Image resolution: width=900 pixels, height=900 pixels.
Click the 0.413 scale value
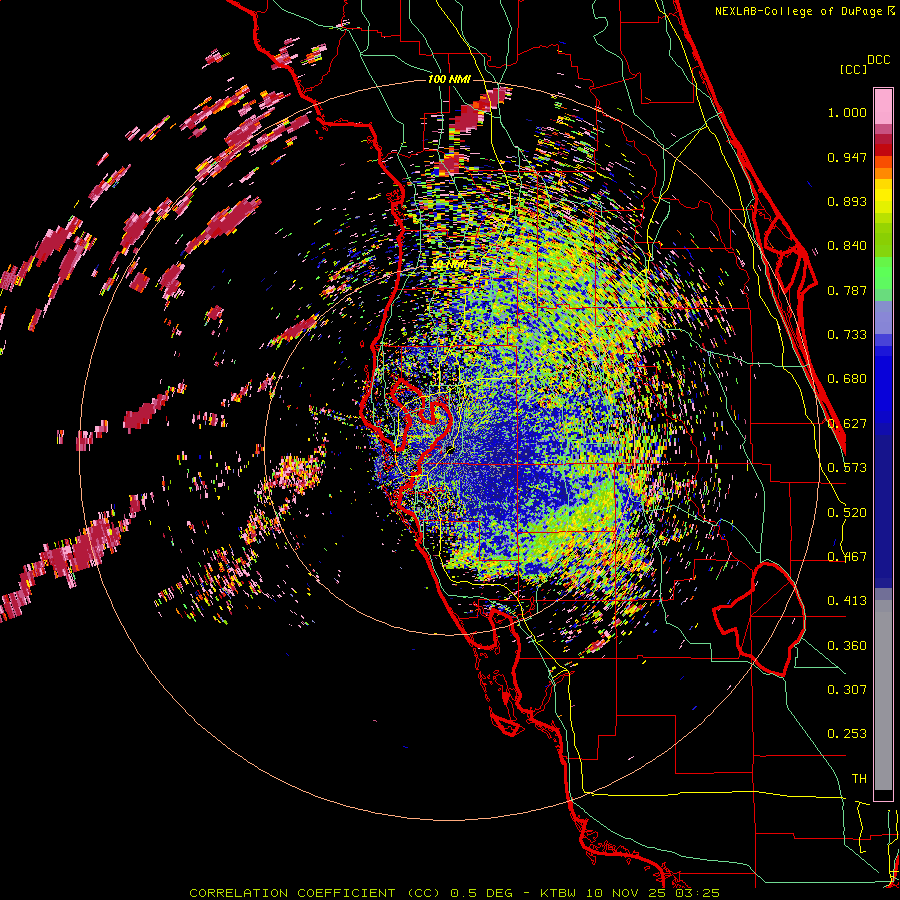click(x=847, y=601)
